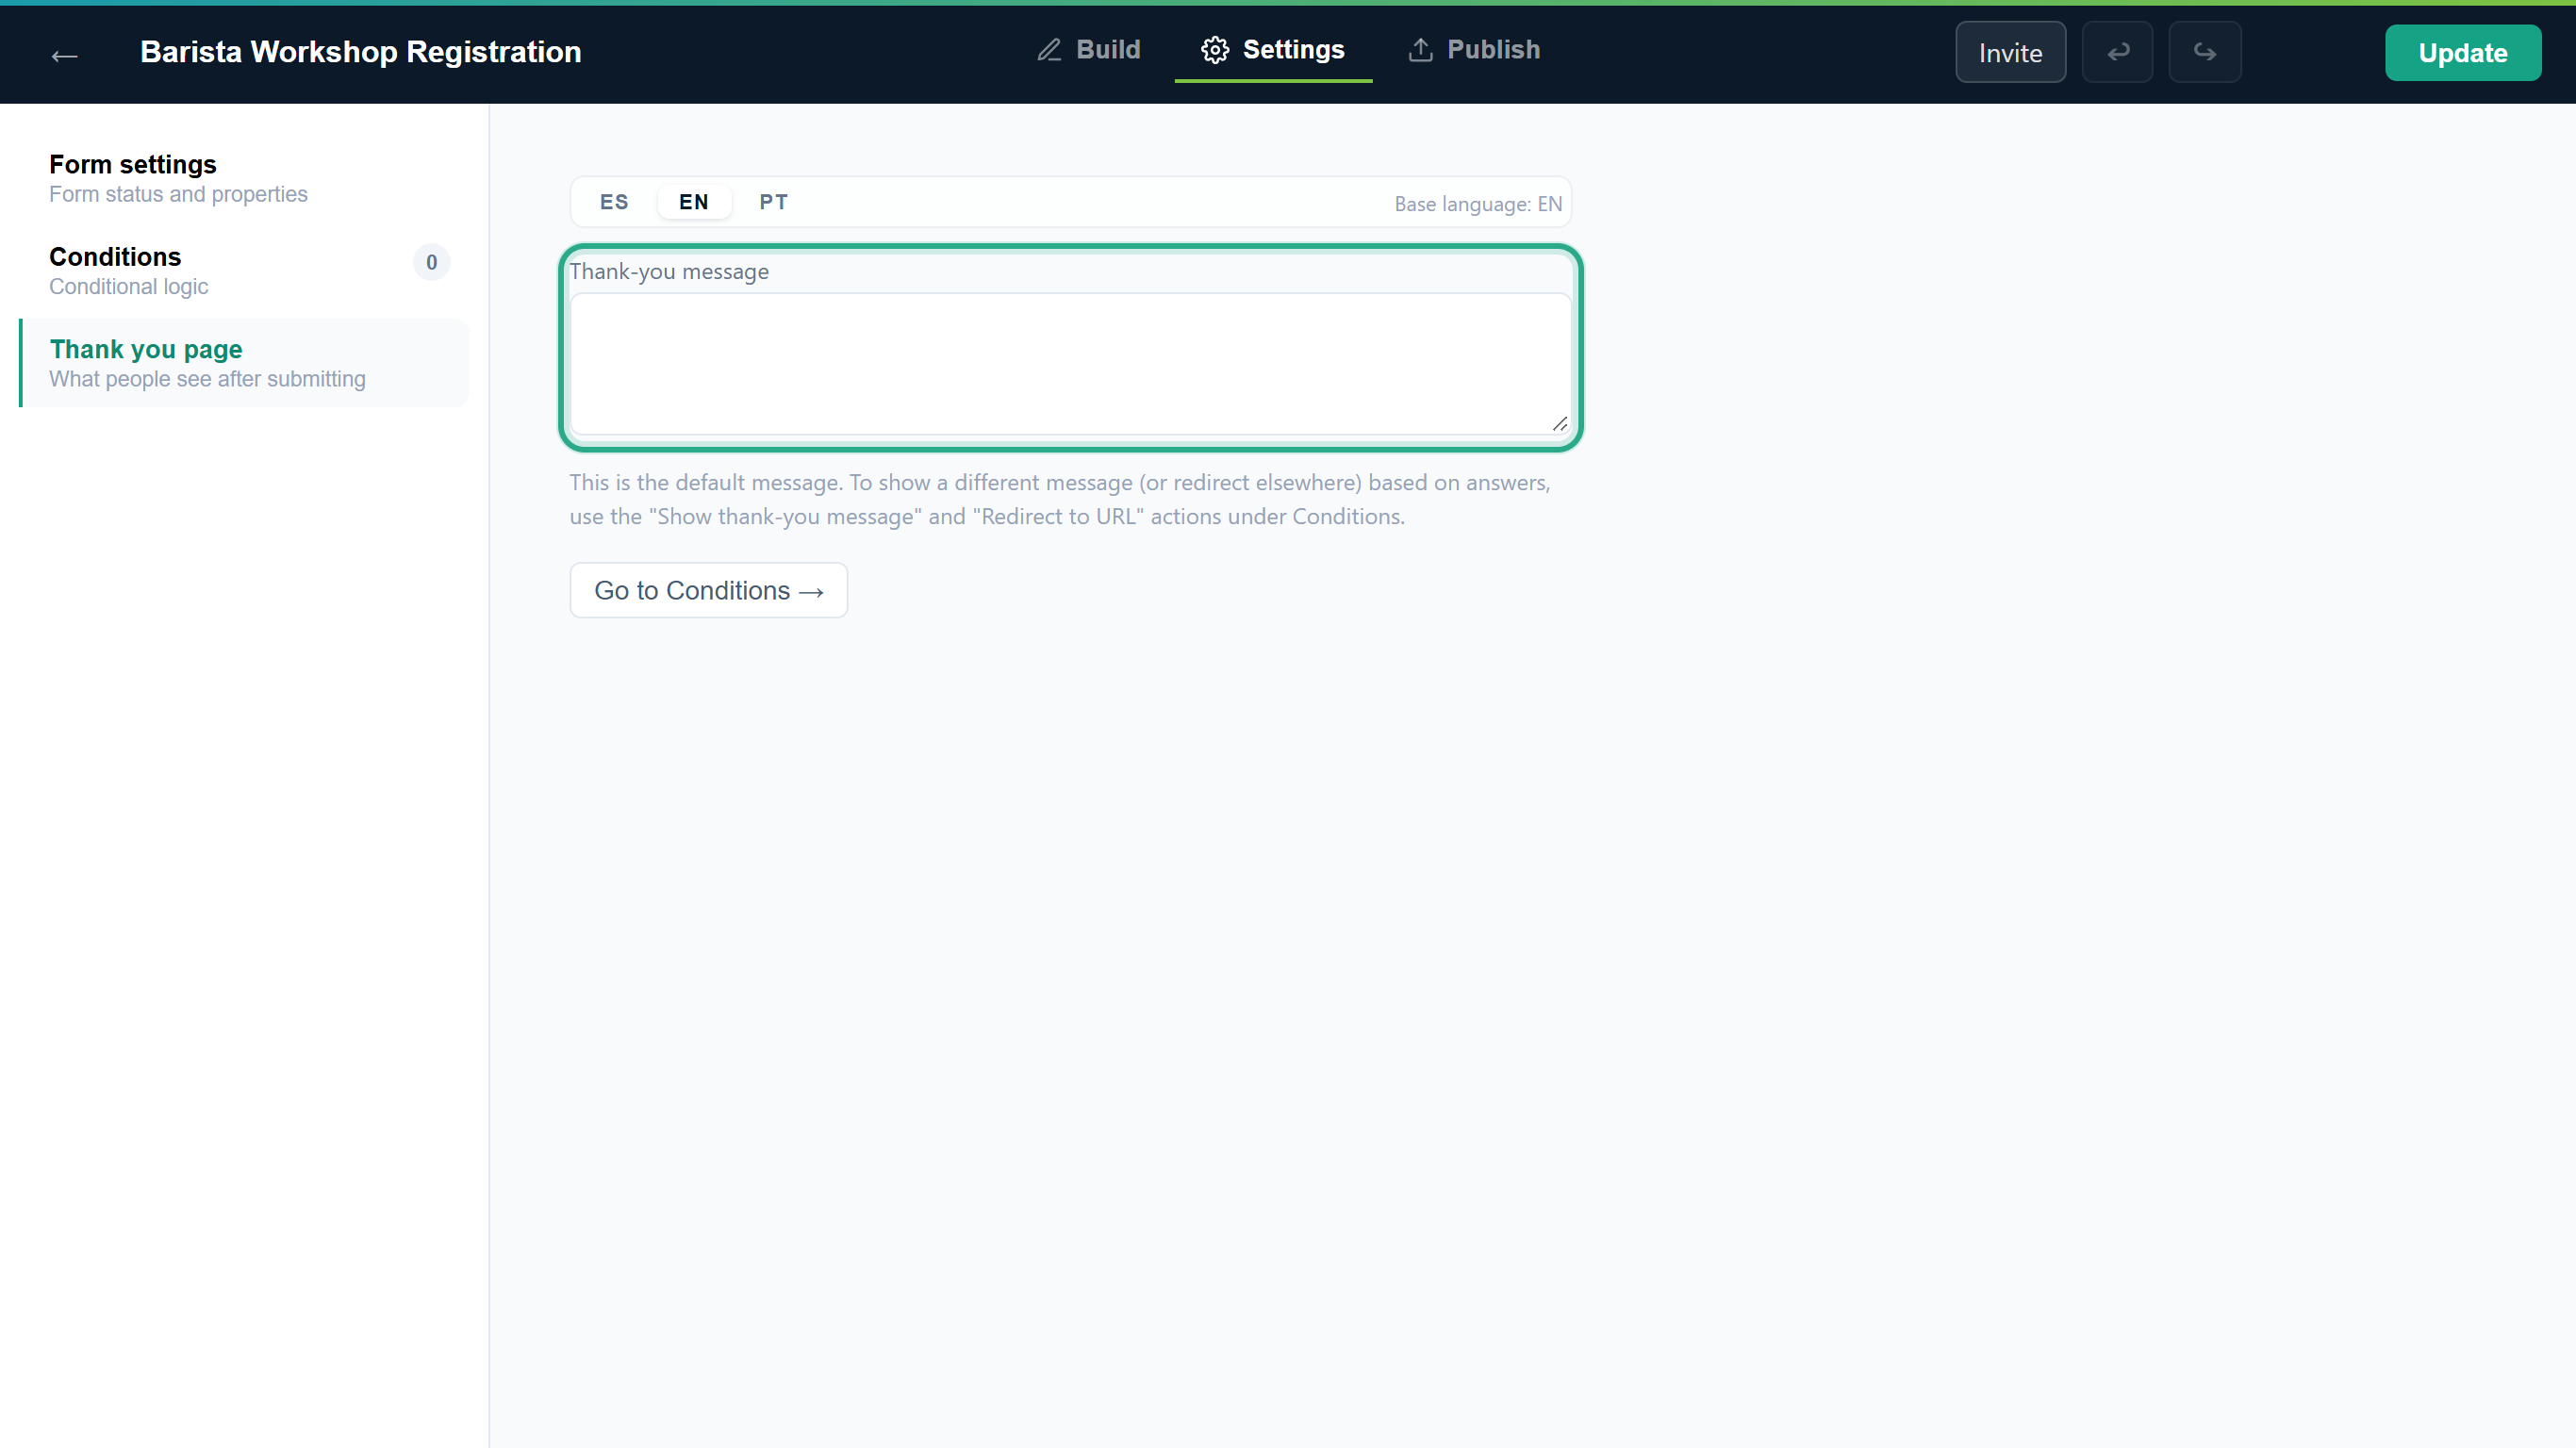Select the Settings tab
Viewport: 2576px width, 1448px height.
pyautogui.click(x=1273, y=50)
